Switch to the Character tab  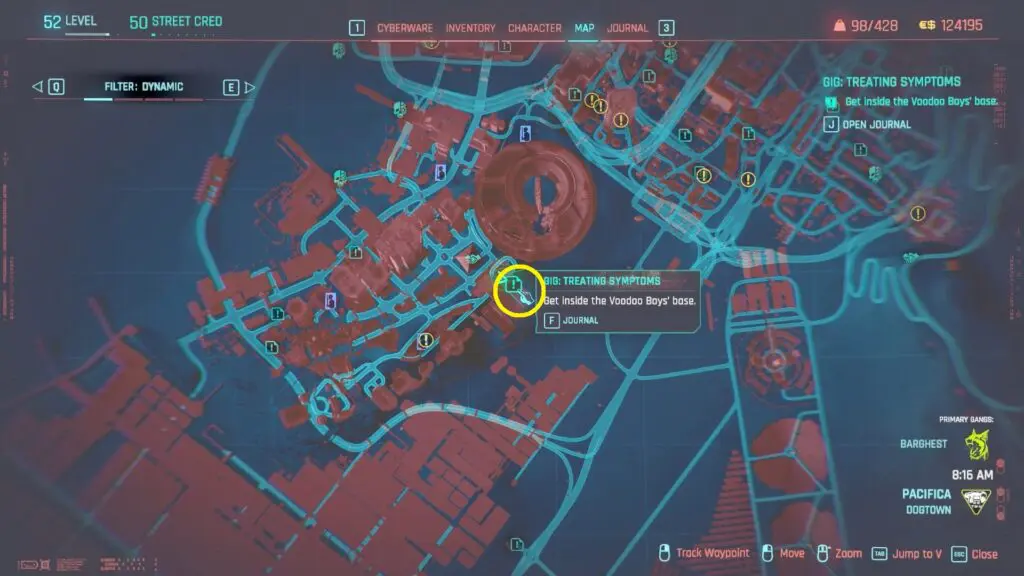point(534,28)
